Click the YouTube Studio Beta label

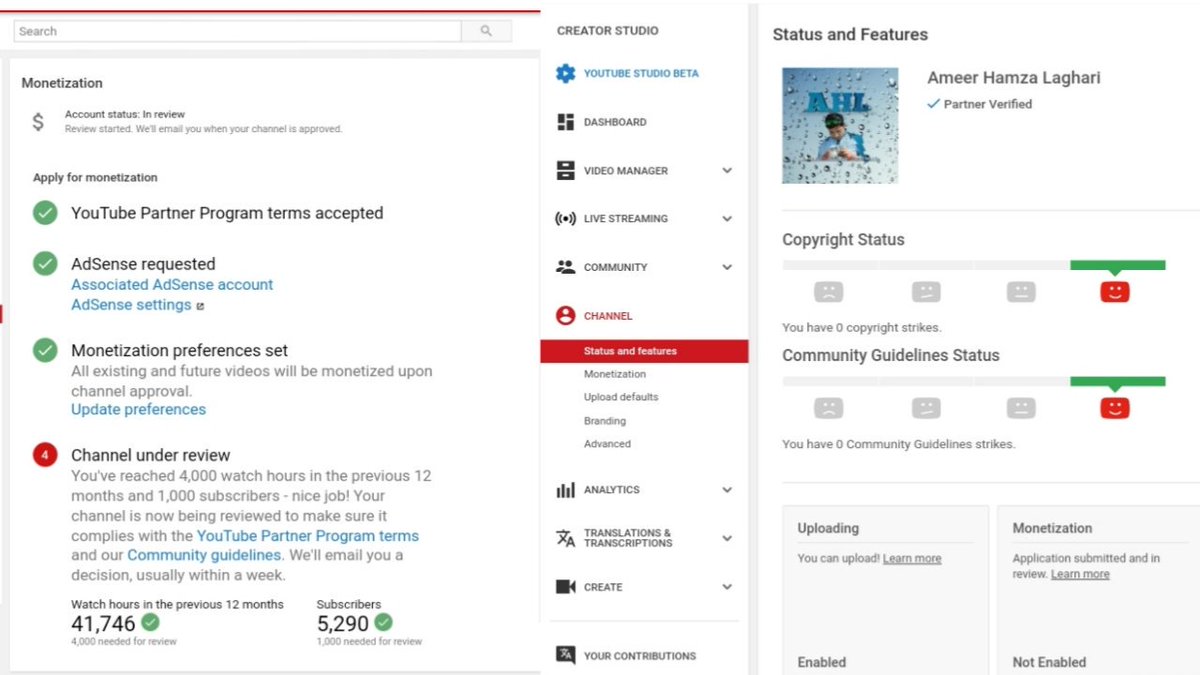641,73
